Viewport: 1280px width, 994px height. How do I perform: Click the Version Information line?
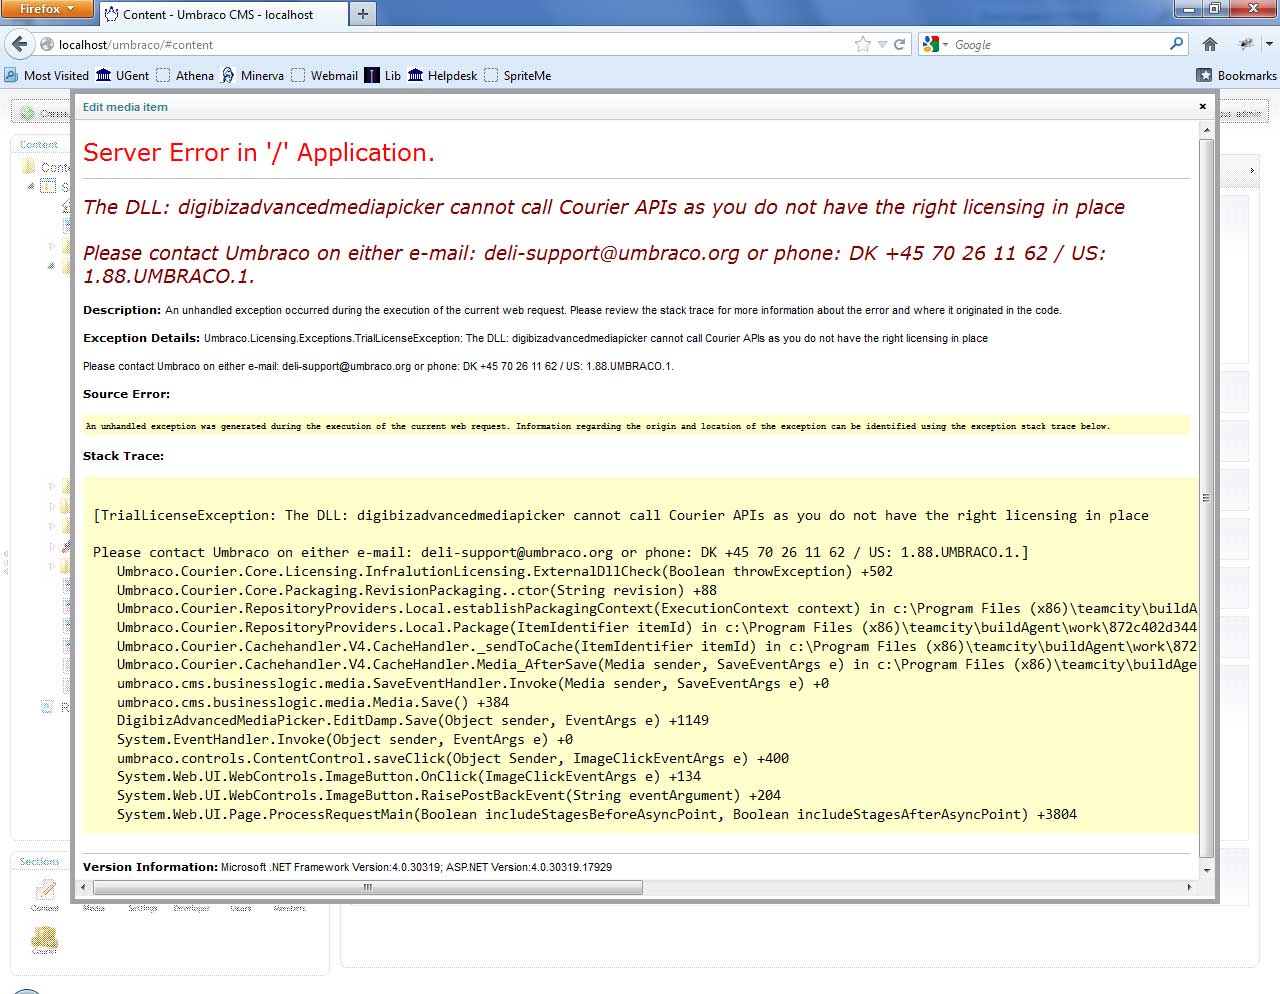coord(347,867)
